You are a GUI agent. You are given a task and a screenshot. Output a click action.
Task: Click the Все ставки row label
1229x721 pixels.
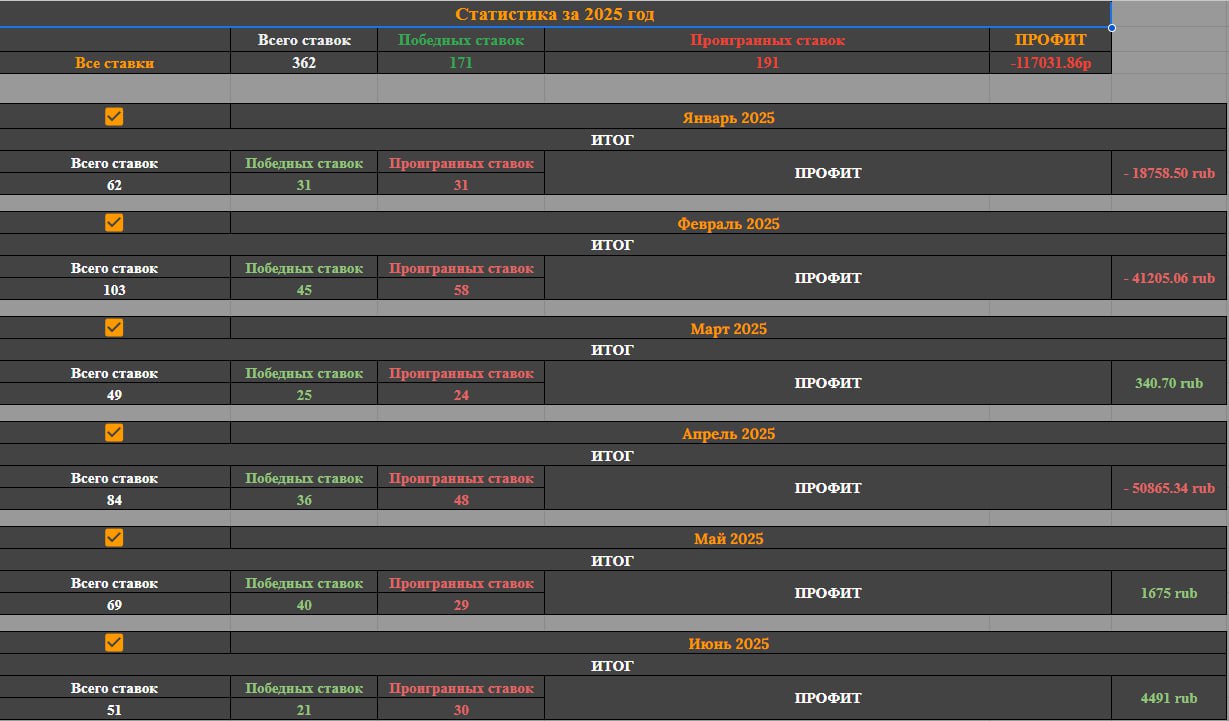115,62
